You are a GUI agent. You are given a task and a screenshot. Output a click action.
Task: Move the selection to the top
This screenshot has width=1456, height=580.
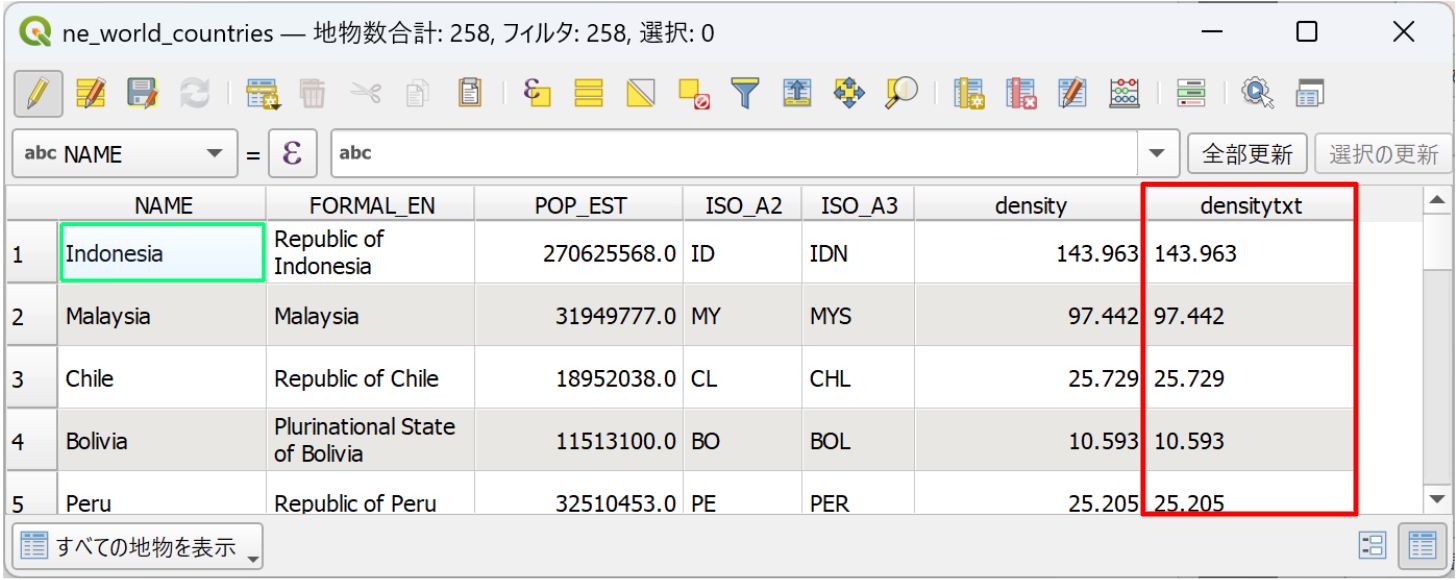pyautogui.click(x=797, y=94)
